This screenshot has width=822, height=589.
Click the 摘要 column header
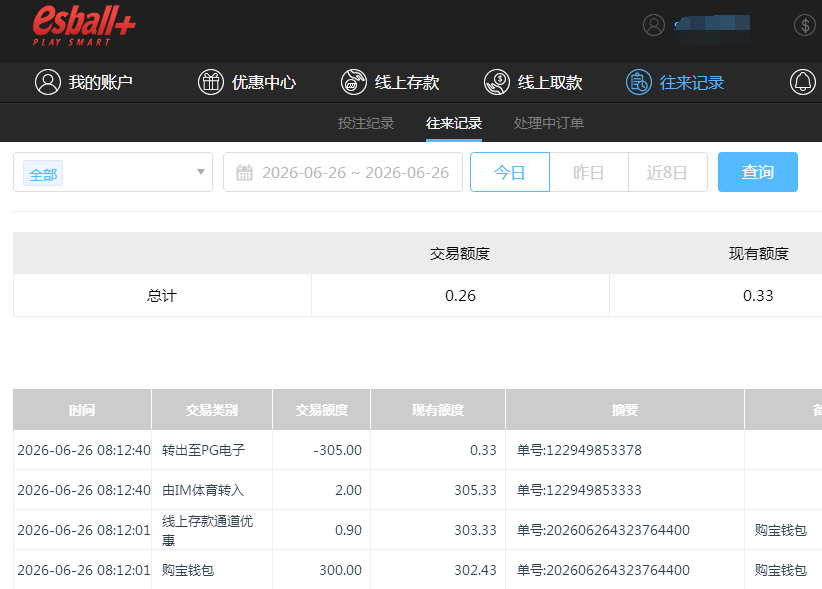click(625, 410)
